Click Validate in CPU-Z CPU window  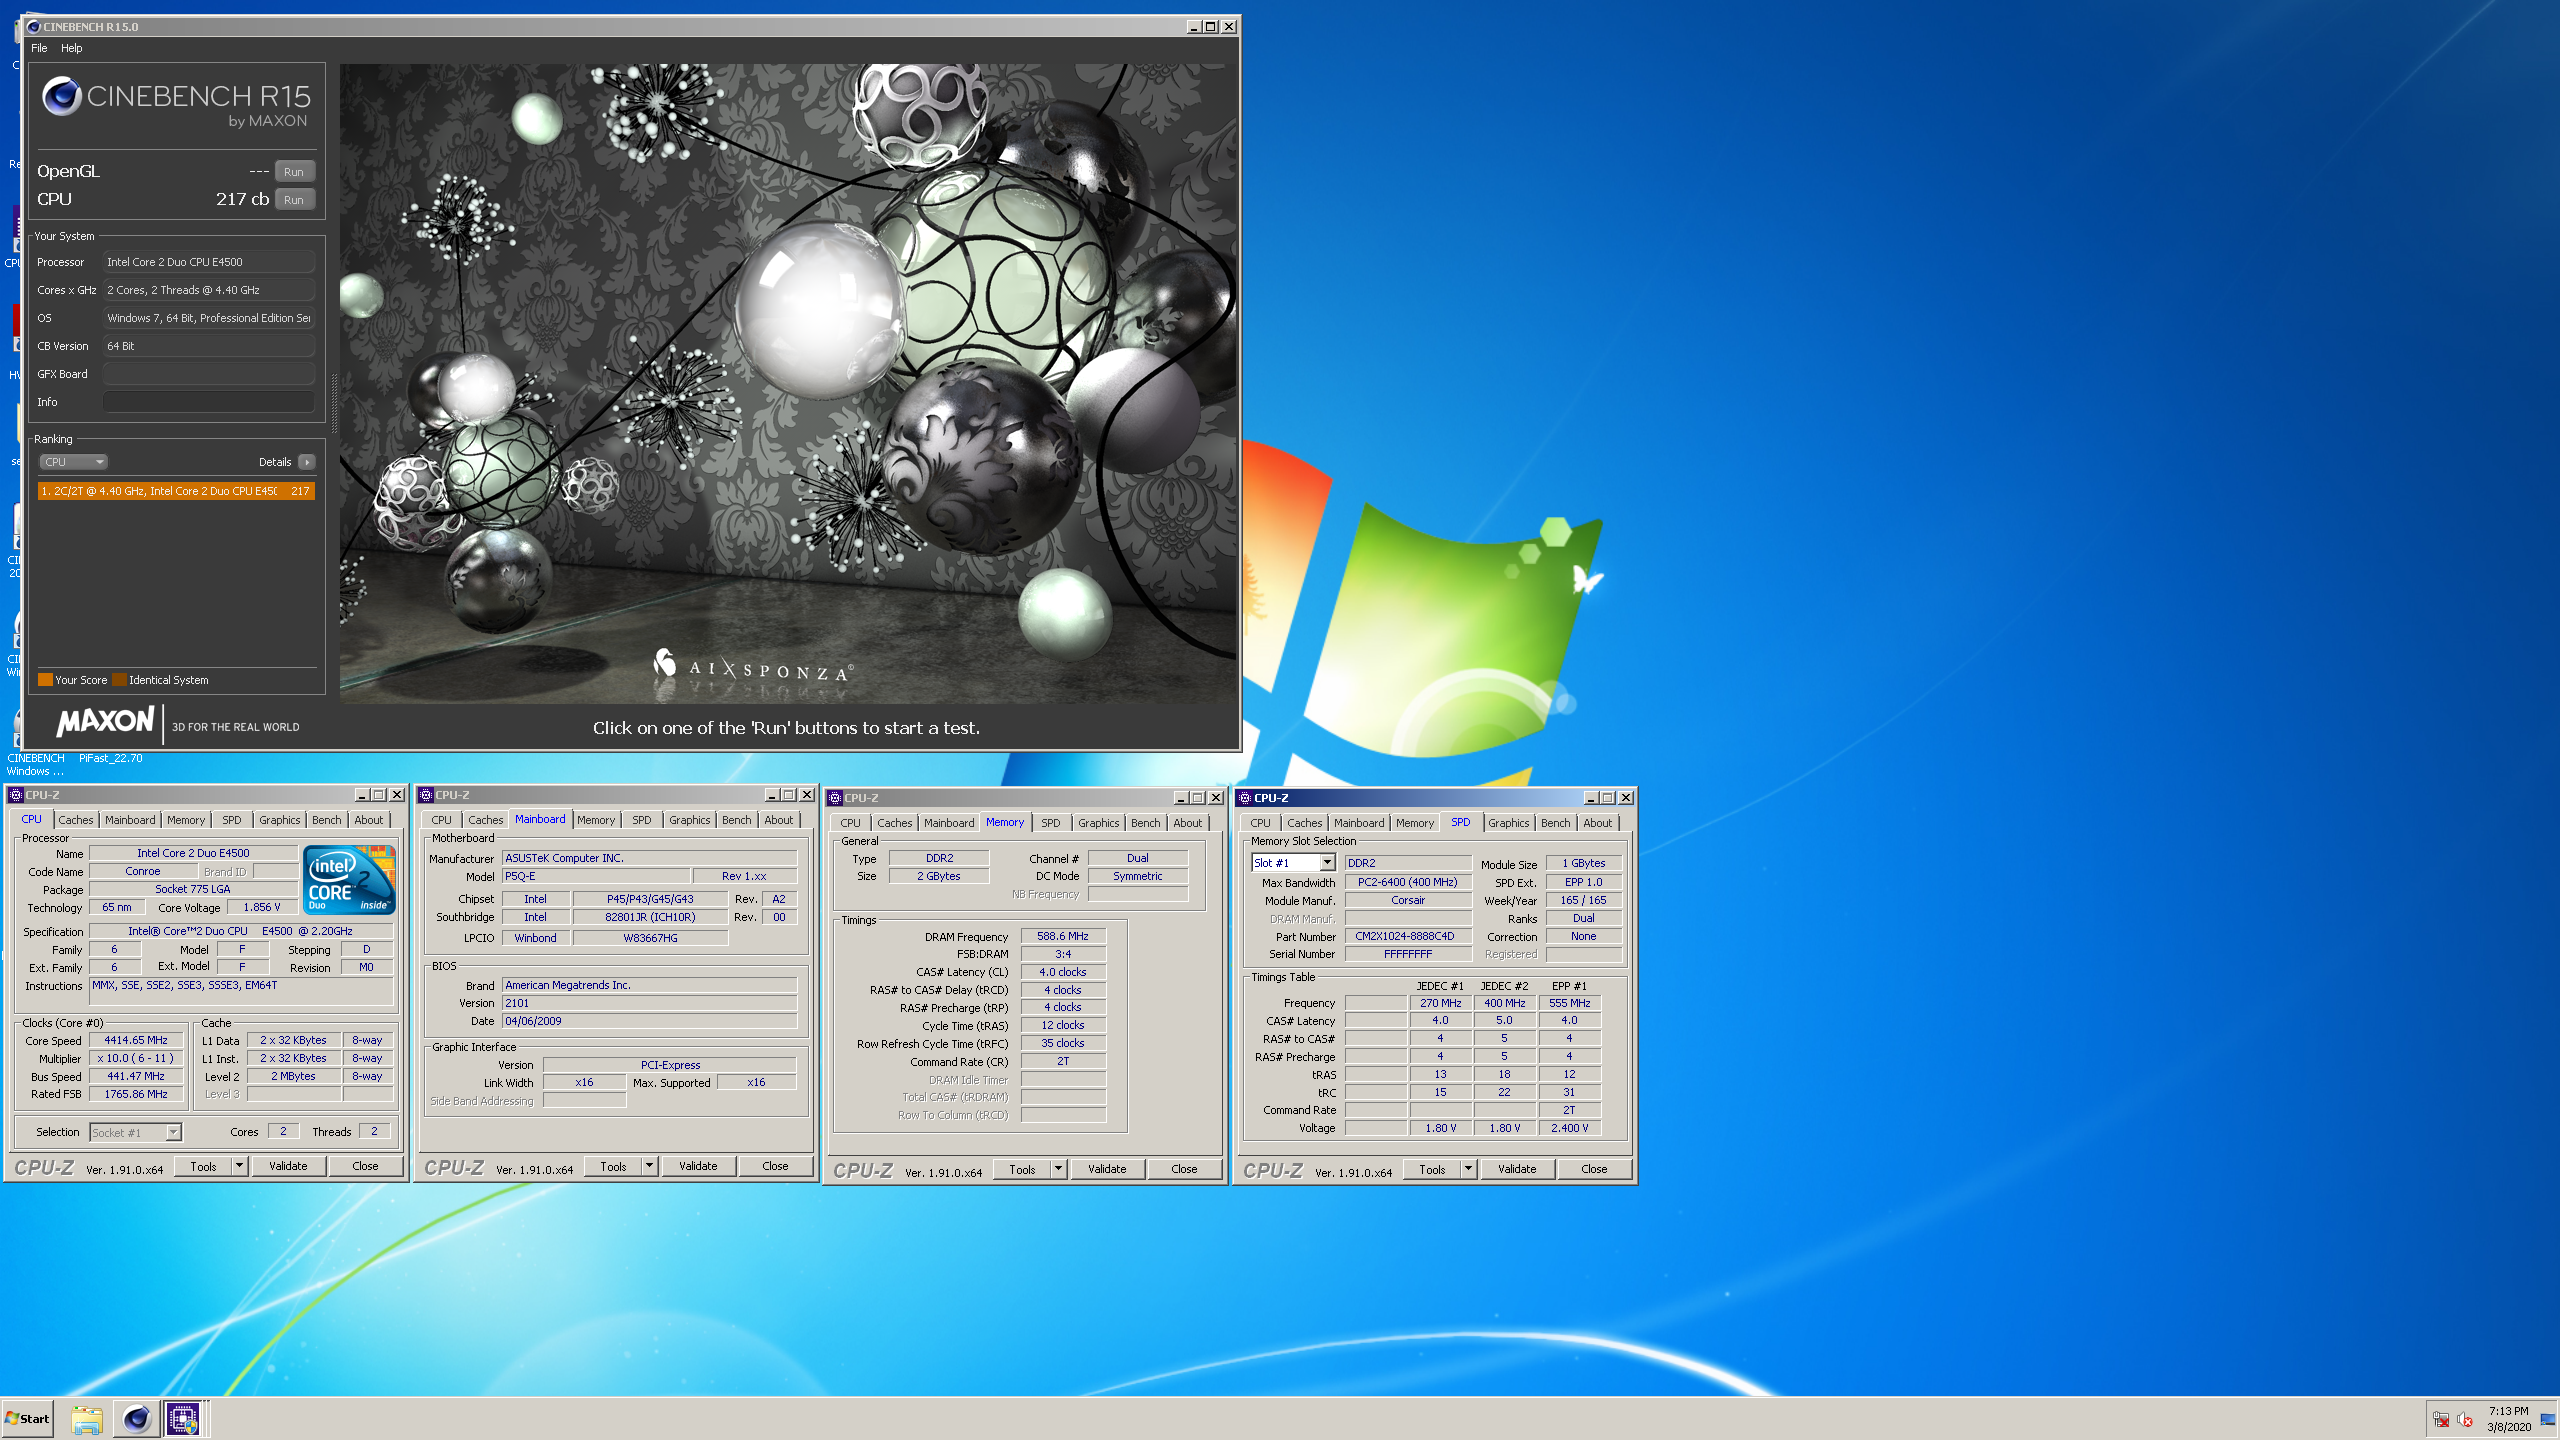point(288,1166)
